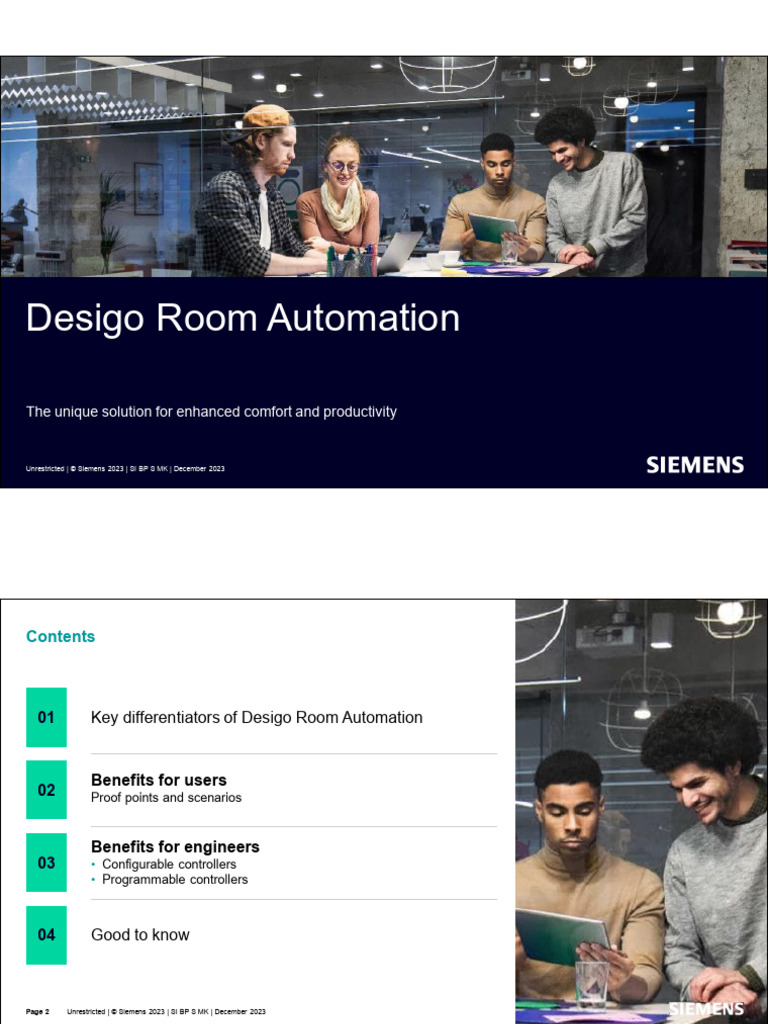Select the 'Configurable controllers' bullet
The height and width of the screenshot is (1024, 768).
pyautogui.click(x=169, y=864)
